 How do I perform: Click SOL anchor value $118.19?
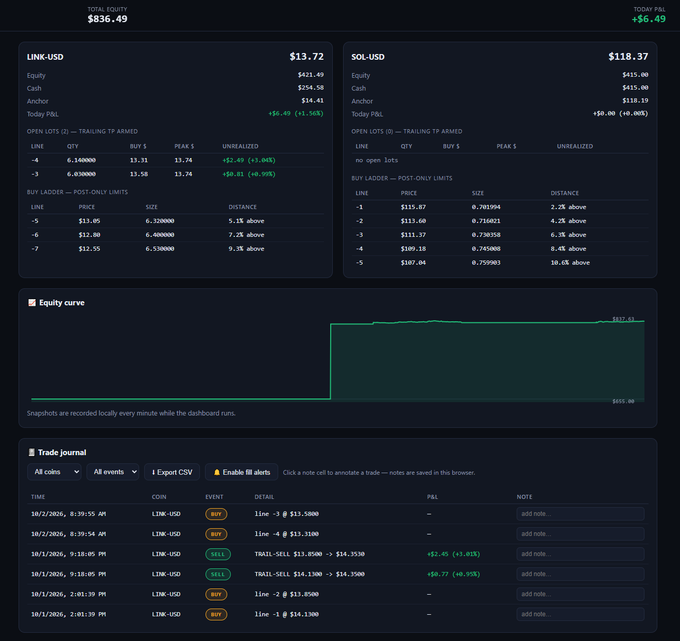point(635,101)
